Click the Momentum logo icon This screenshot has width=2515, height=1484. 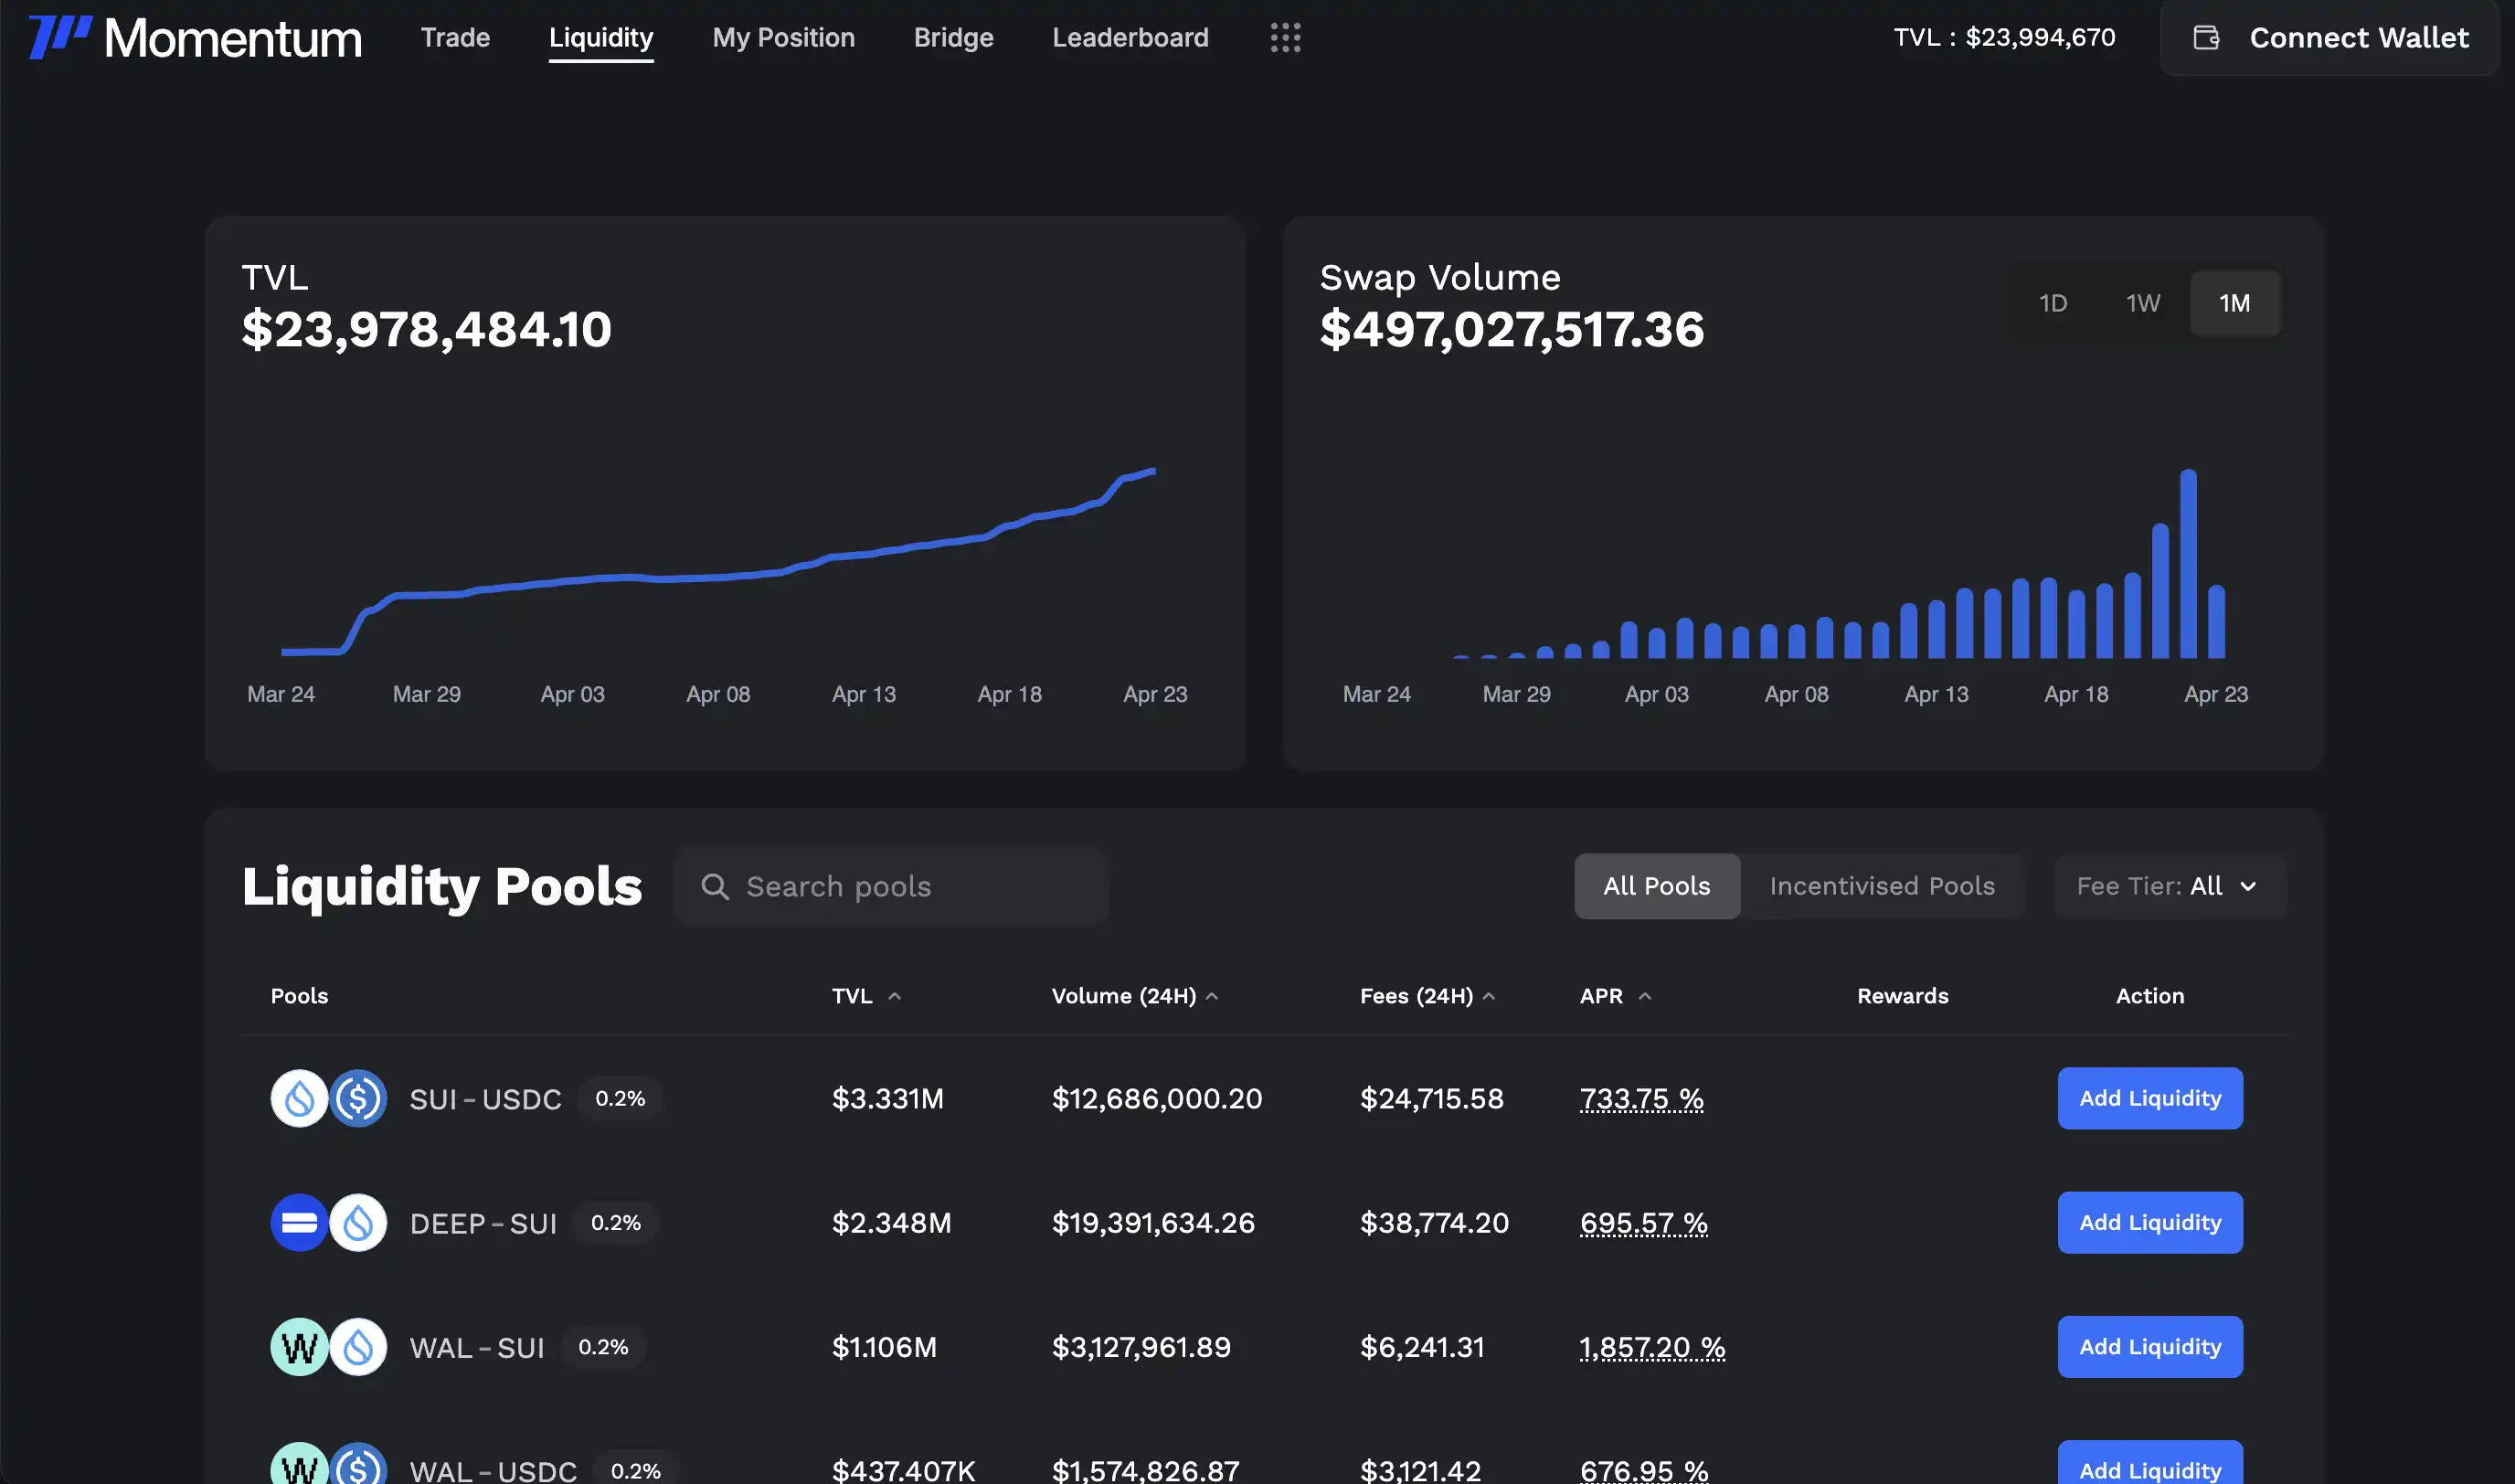point(60,37)
